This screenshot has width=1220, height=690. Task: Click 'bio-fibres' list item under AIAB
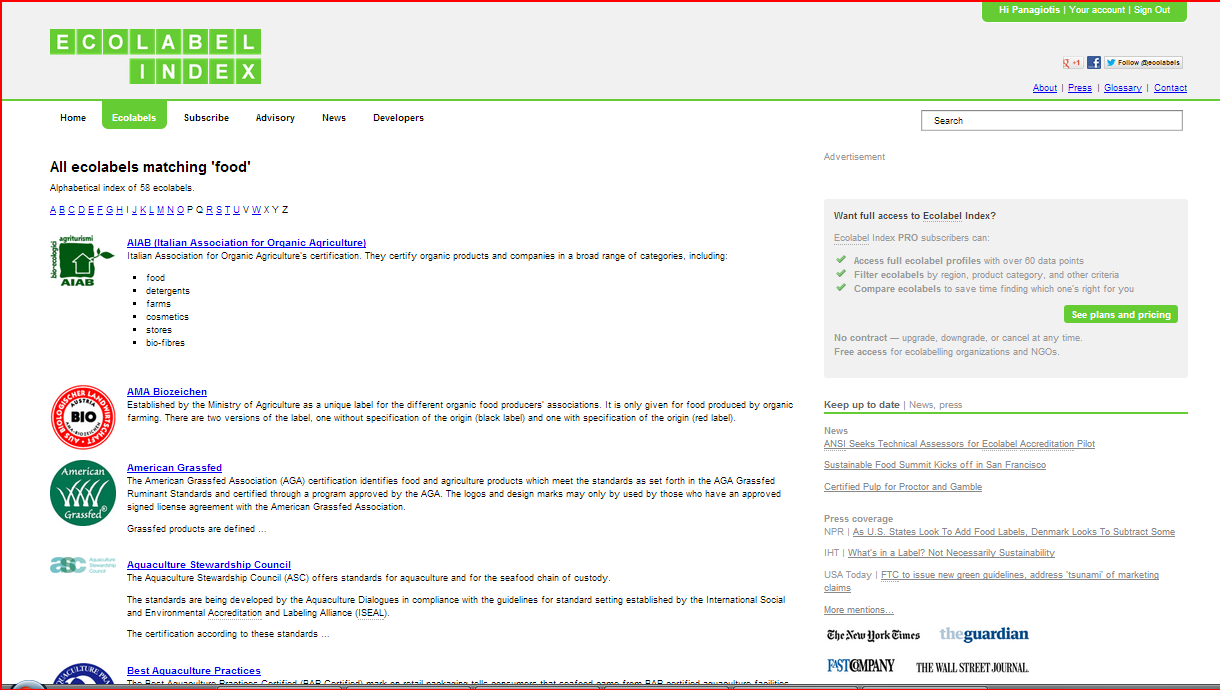pos(165,343)
